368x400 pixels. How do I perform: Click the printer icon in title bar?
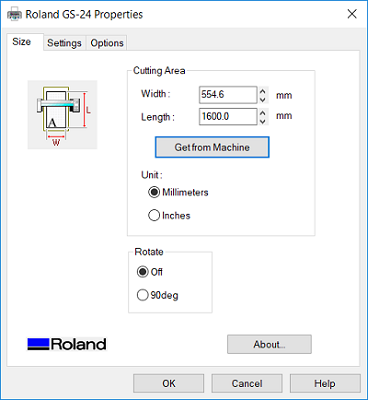[x=14, y=15]
